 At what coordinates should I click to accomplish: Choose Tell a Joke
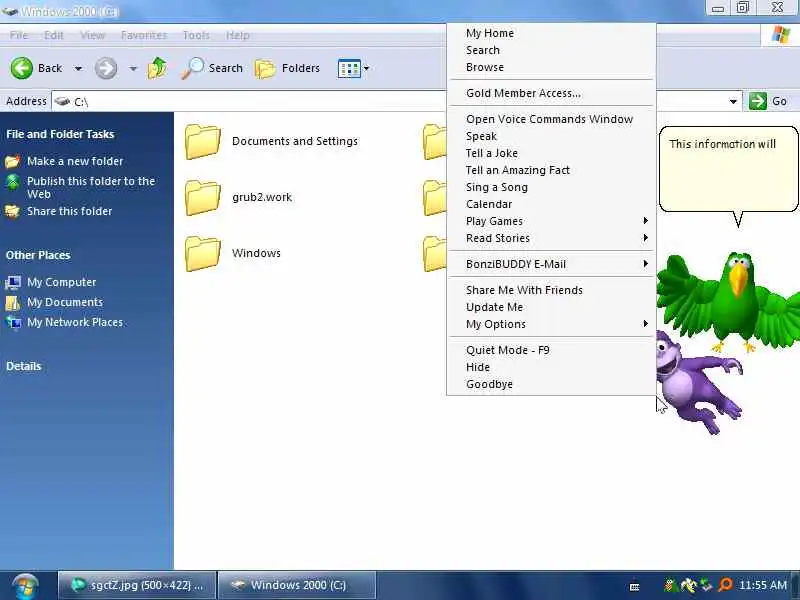click(x=492, y=153)
